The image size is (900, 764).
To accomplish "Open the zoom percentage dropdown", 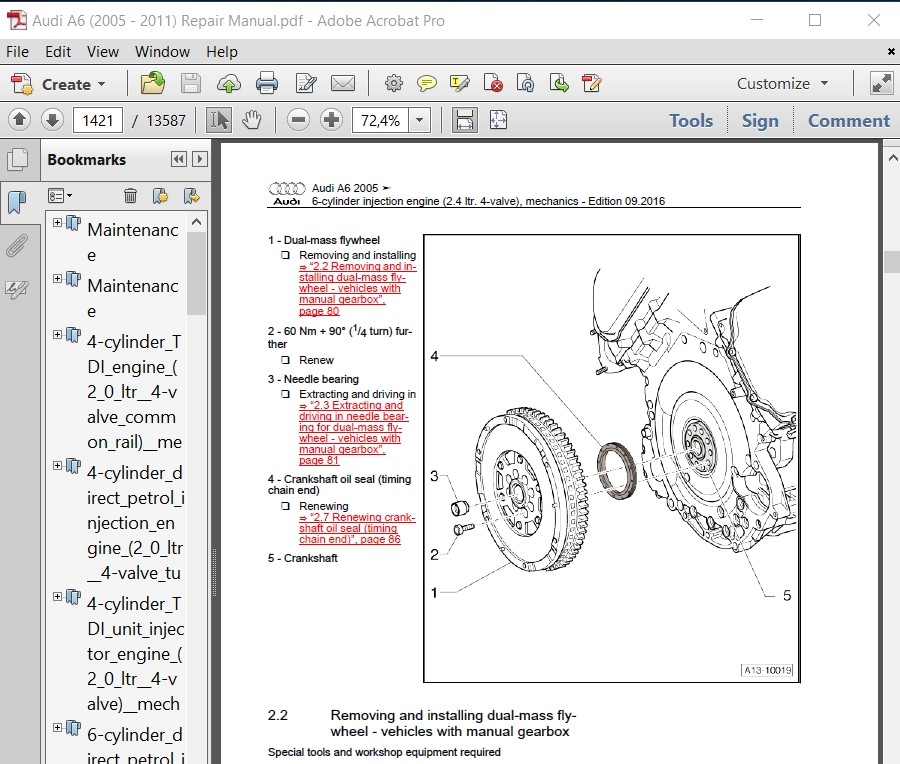I will (x=419, y=121).
